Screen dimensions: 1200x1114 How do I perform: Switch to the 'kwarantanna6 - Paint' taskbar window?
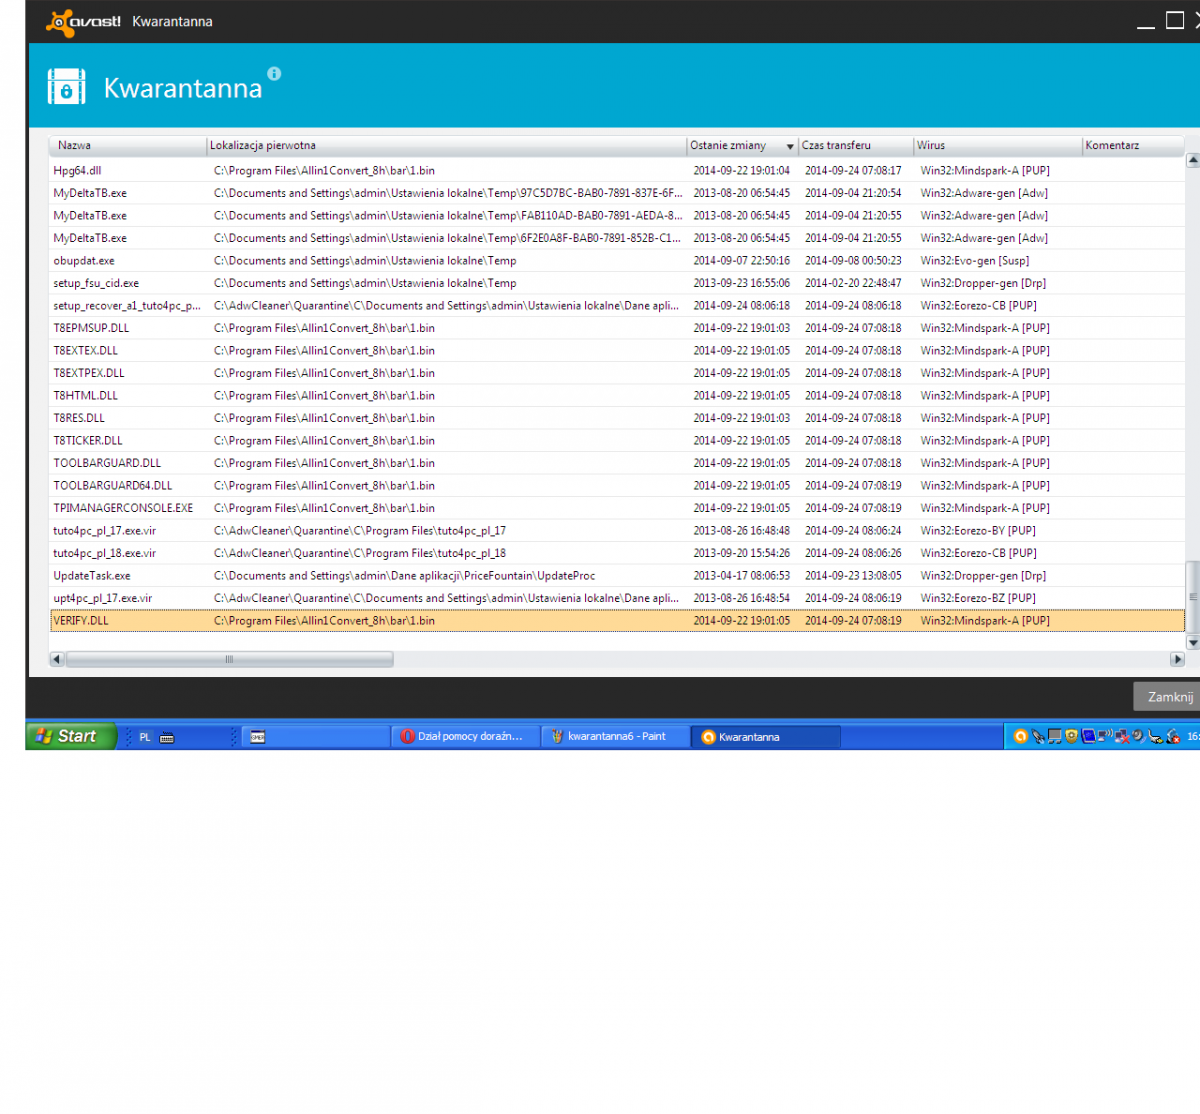click(x=616, y=737)
